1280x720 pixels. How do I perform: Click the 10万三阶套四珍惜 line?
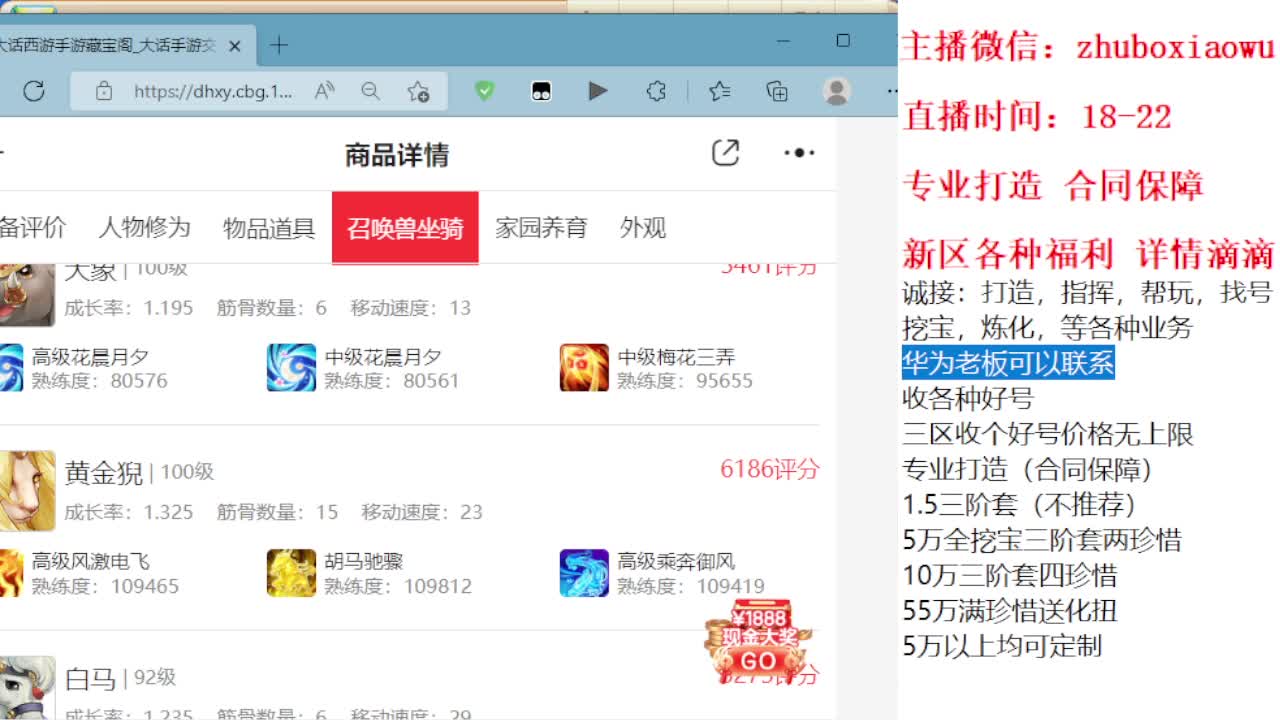click(1010, 576)
